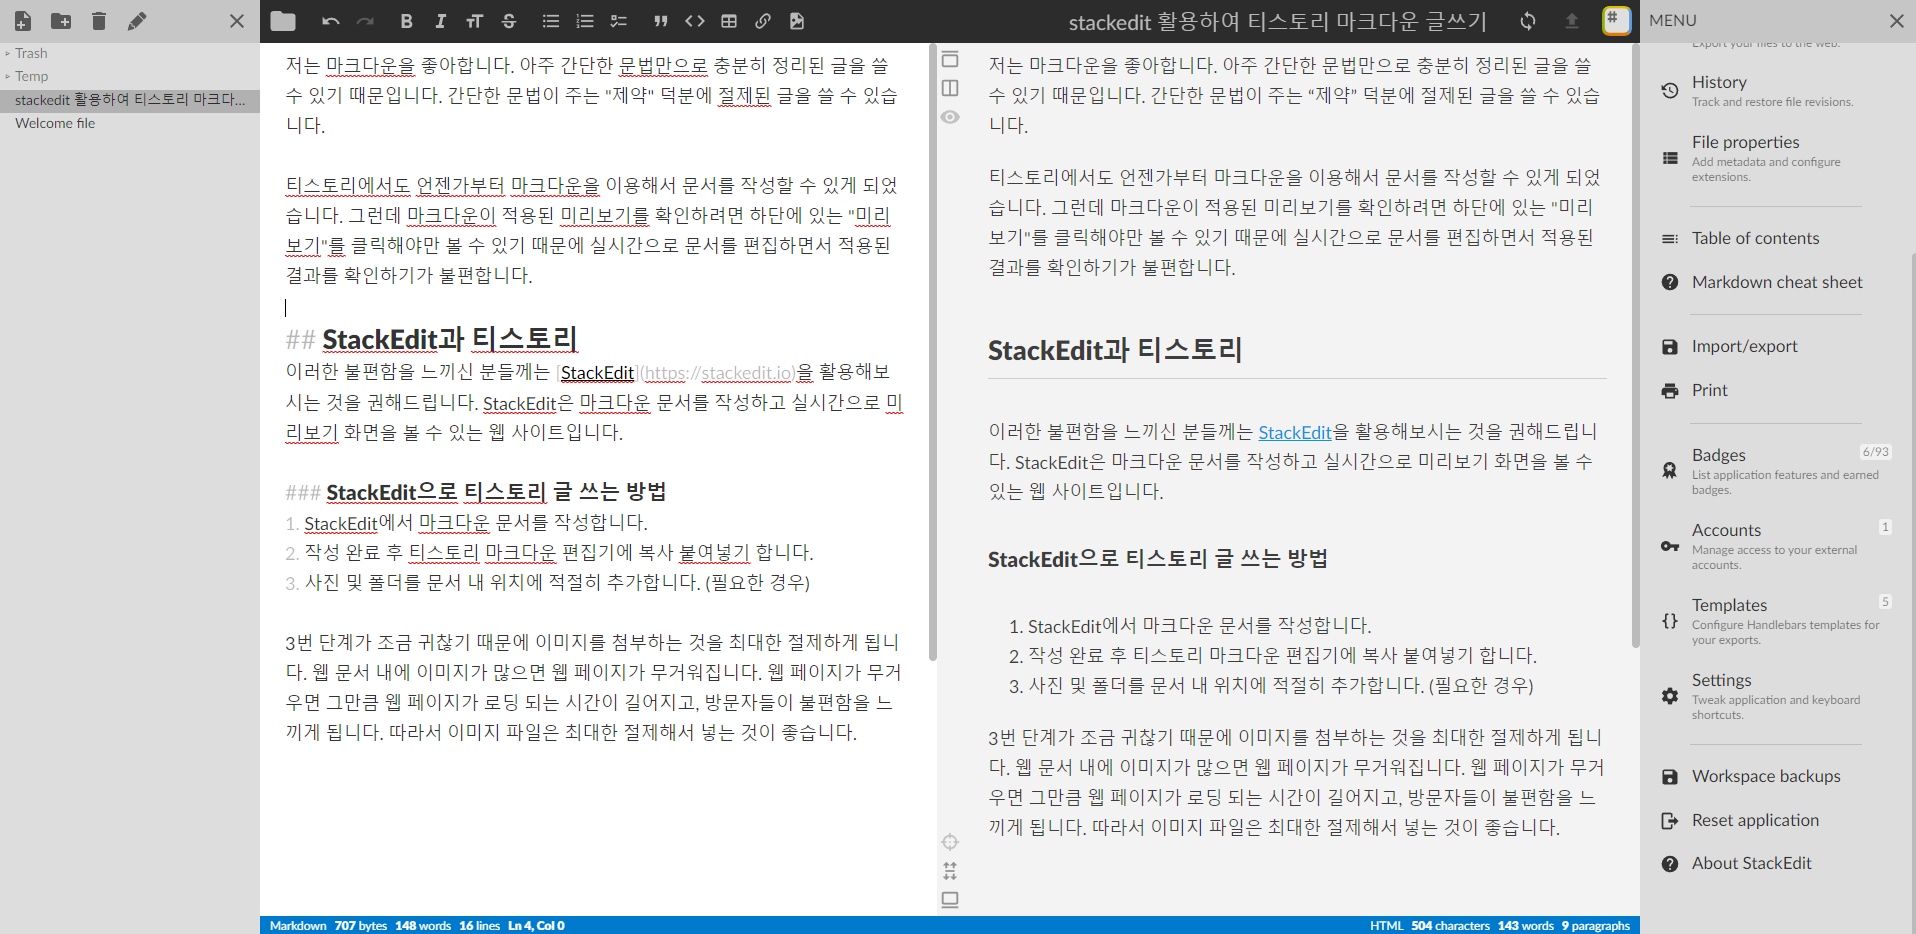Create a new file in the explorer
Viewport: 1916px width, 934px height.
(x=23, y=21)
